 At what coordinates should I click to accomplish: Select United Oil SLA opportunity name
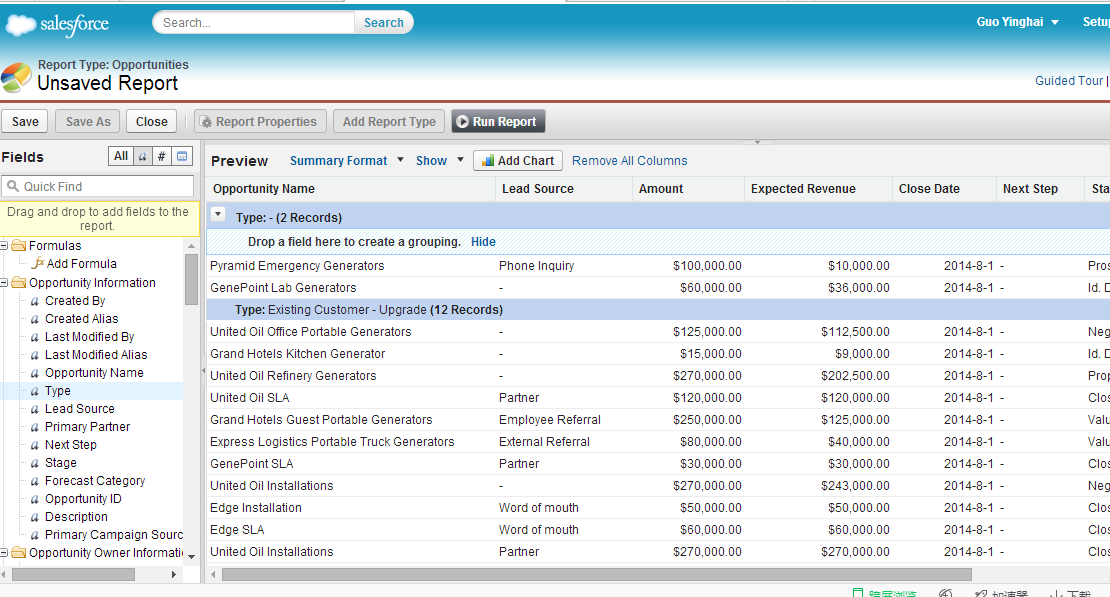(250, 398)
